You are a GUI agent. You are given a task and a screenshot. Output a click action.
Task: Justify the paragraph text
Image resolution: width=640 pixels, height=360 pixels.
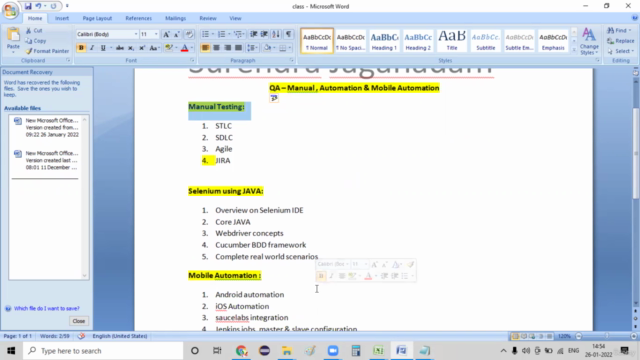point(238,48)
